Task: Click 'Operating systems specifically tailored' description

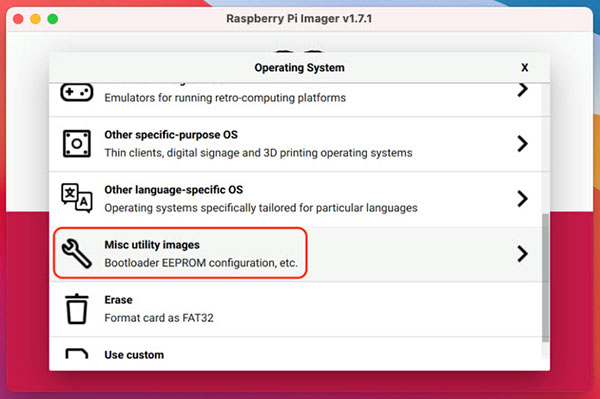Action: point(261,208)
